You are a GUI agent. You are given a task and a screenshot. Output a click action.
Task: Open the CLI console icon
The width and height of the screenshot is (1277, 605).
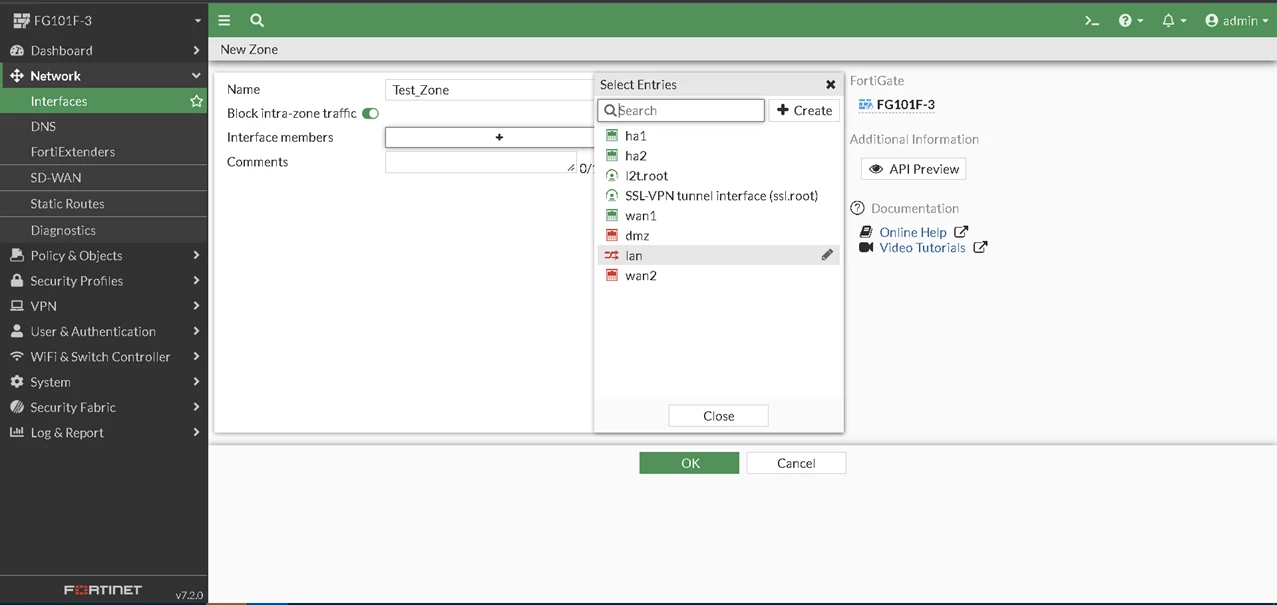click(x=1092, y=20)
